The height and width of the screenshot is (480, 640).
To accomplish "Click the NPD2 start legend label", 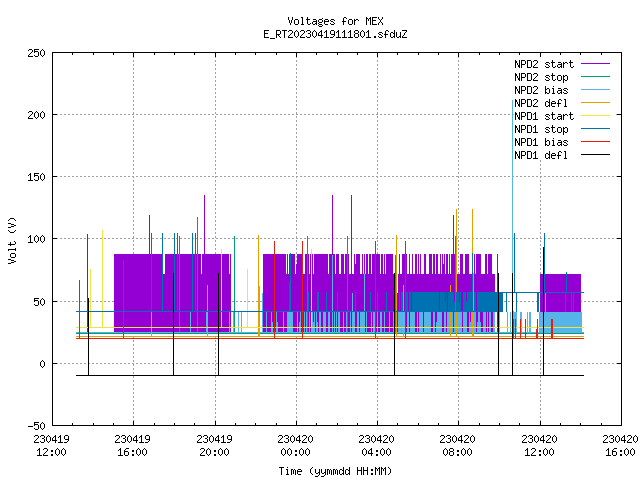I will [544, 64].
